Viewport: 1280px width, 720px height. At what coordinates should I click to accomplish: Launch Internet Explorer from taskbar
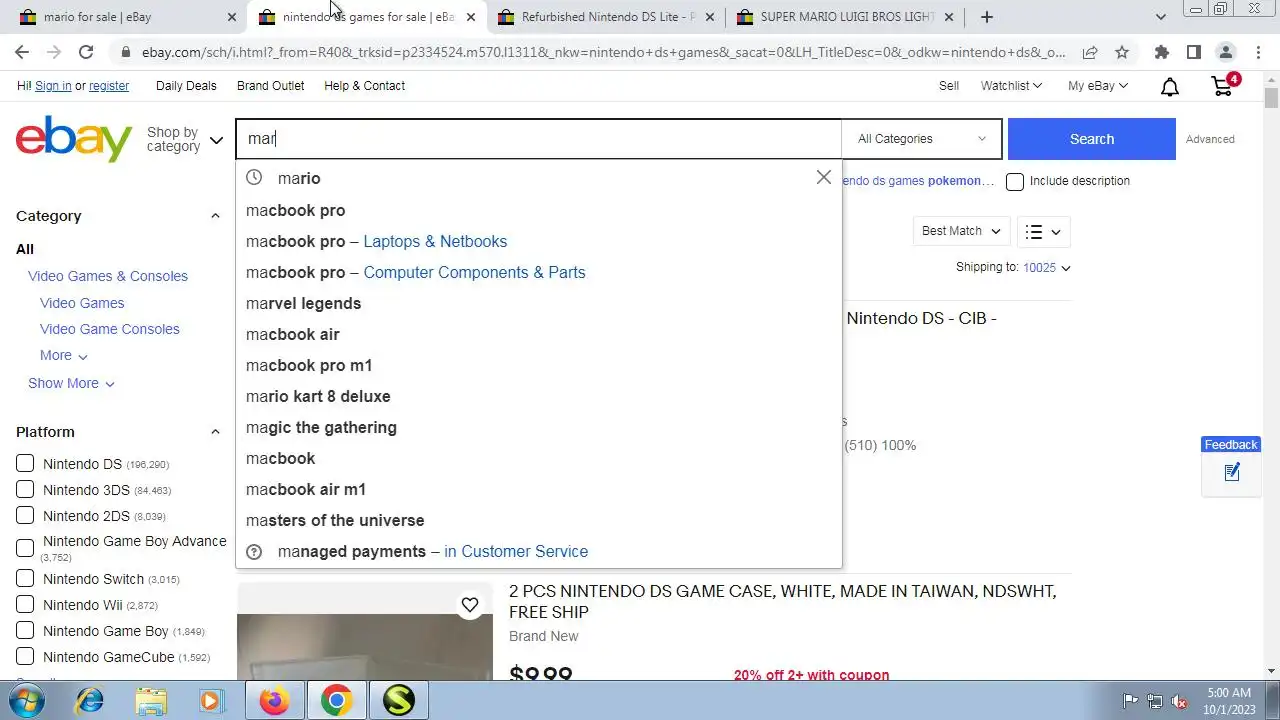click(89, 701)
